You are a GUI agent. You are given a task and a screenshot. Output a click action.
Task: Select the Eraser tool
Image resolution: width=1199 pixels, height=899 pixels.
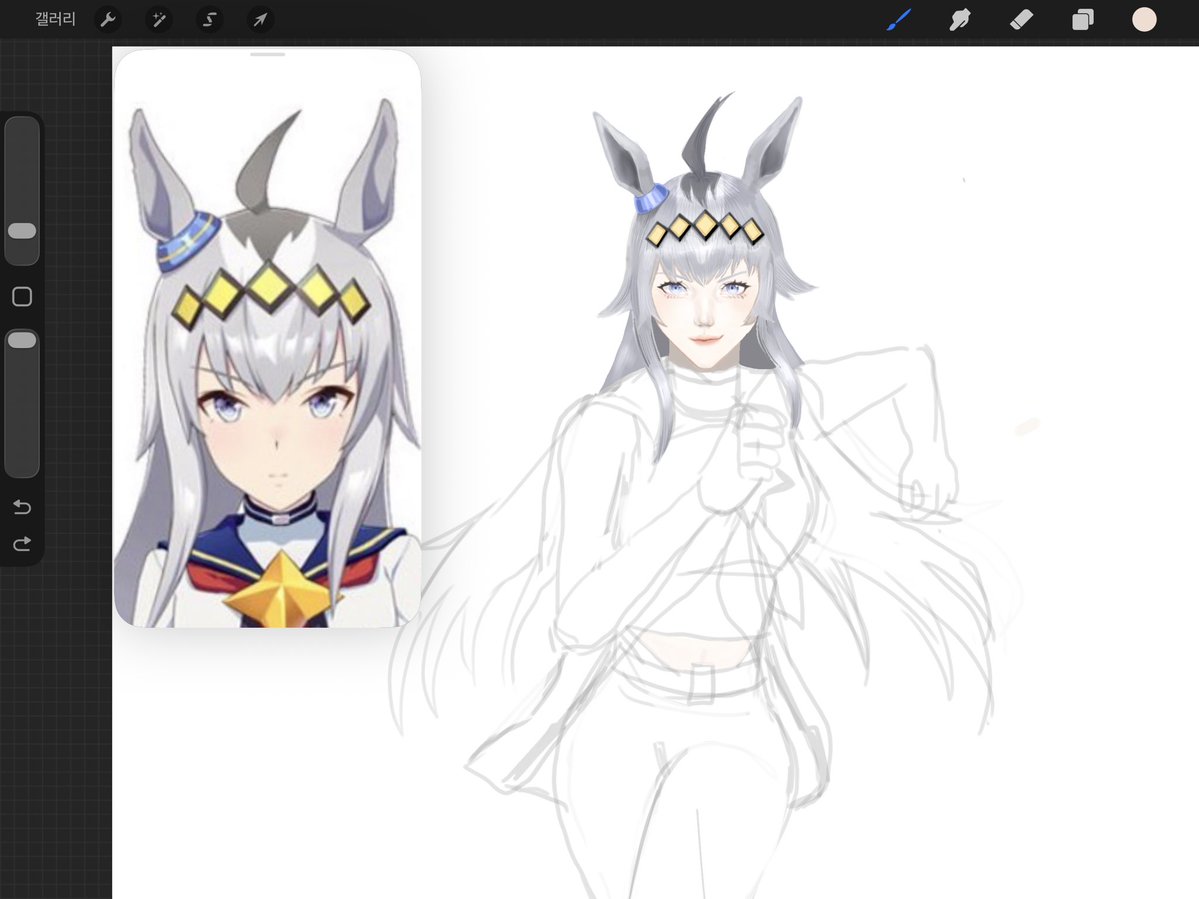point(1022,20)
